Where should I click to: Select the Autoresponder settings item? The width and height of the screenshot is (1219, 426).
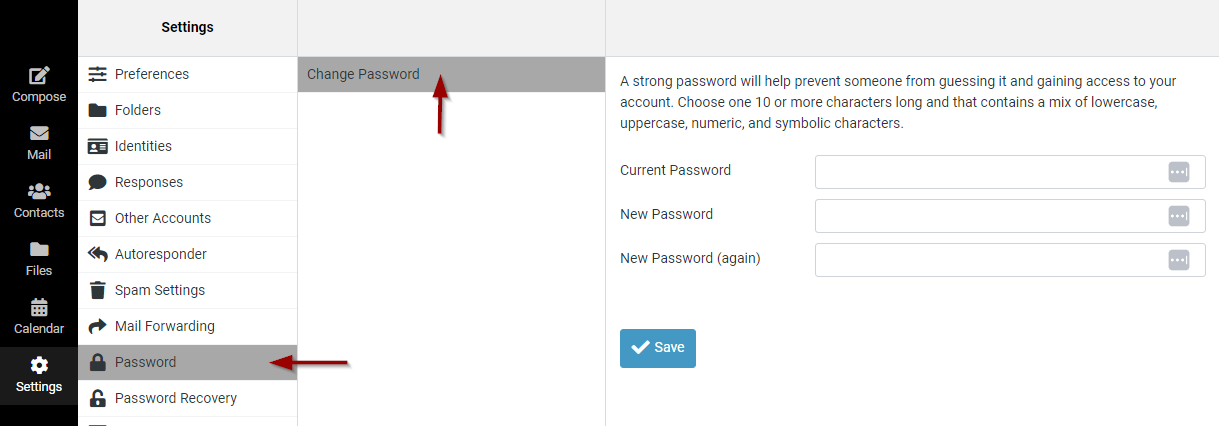coord(161,254)
